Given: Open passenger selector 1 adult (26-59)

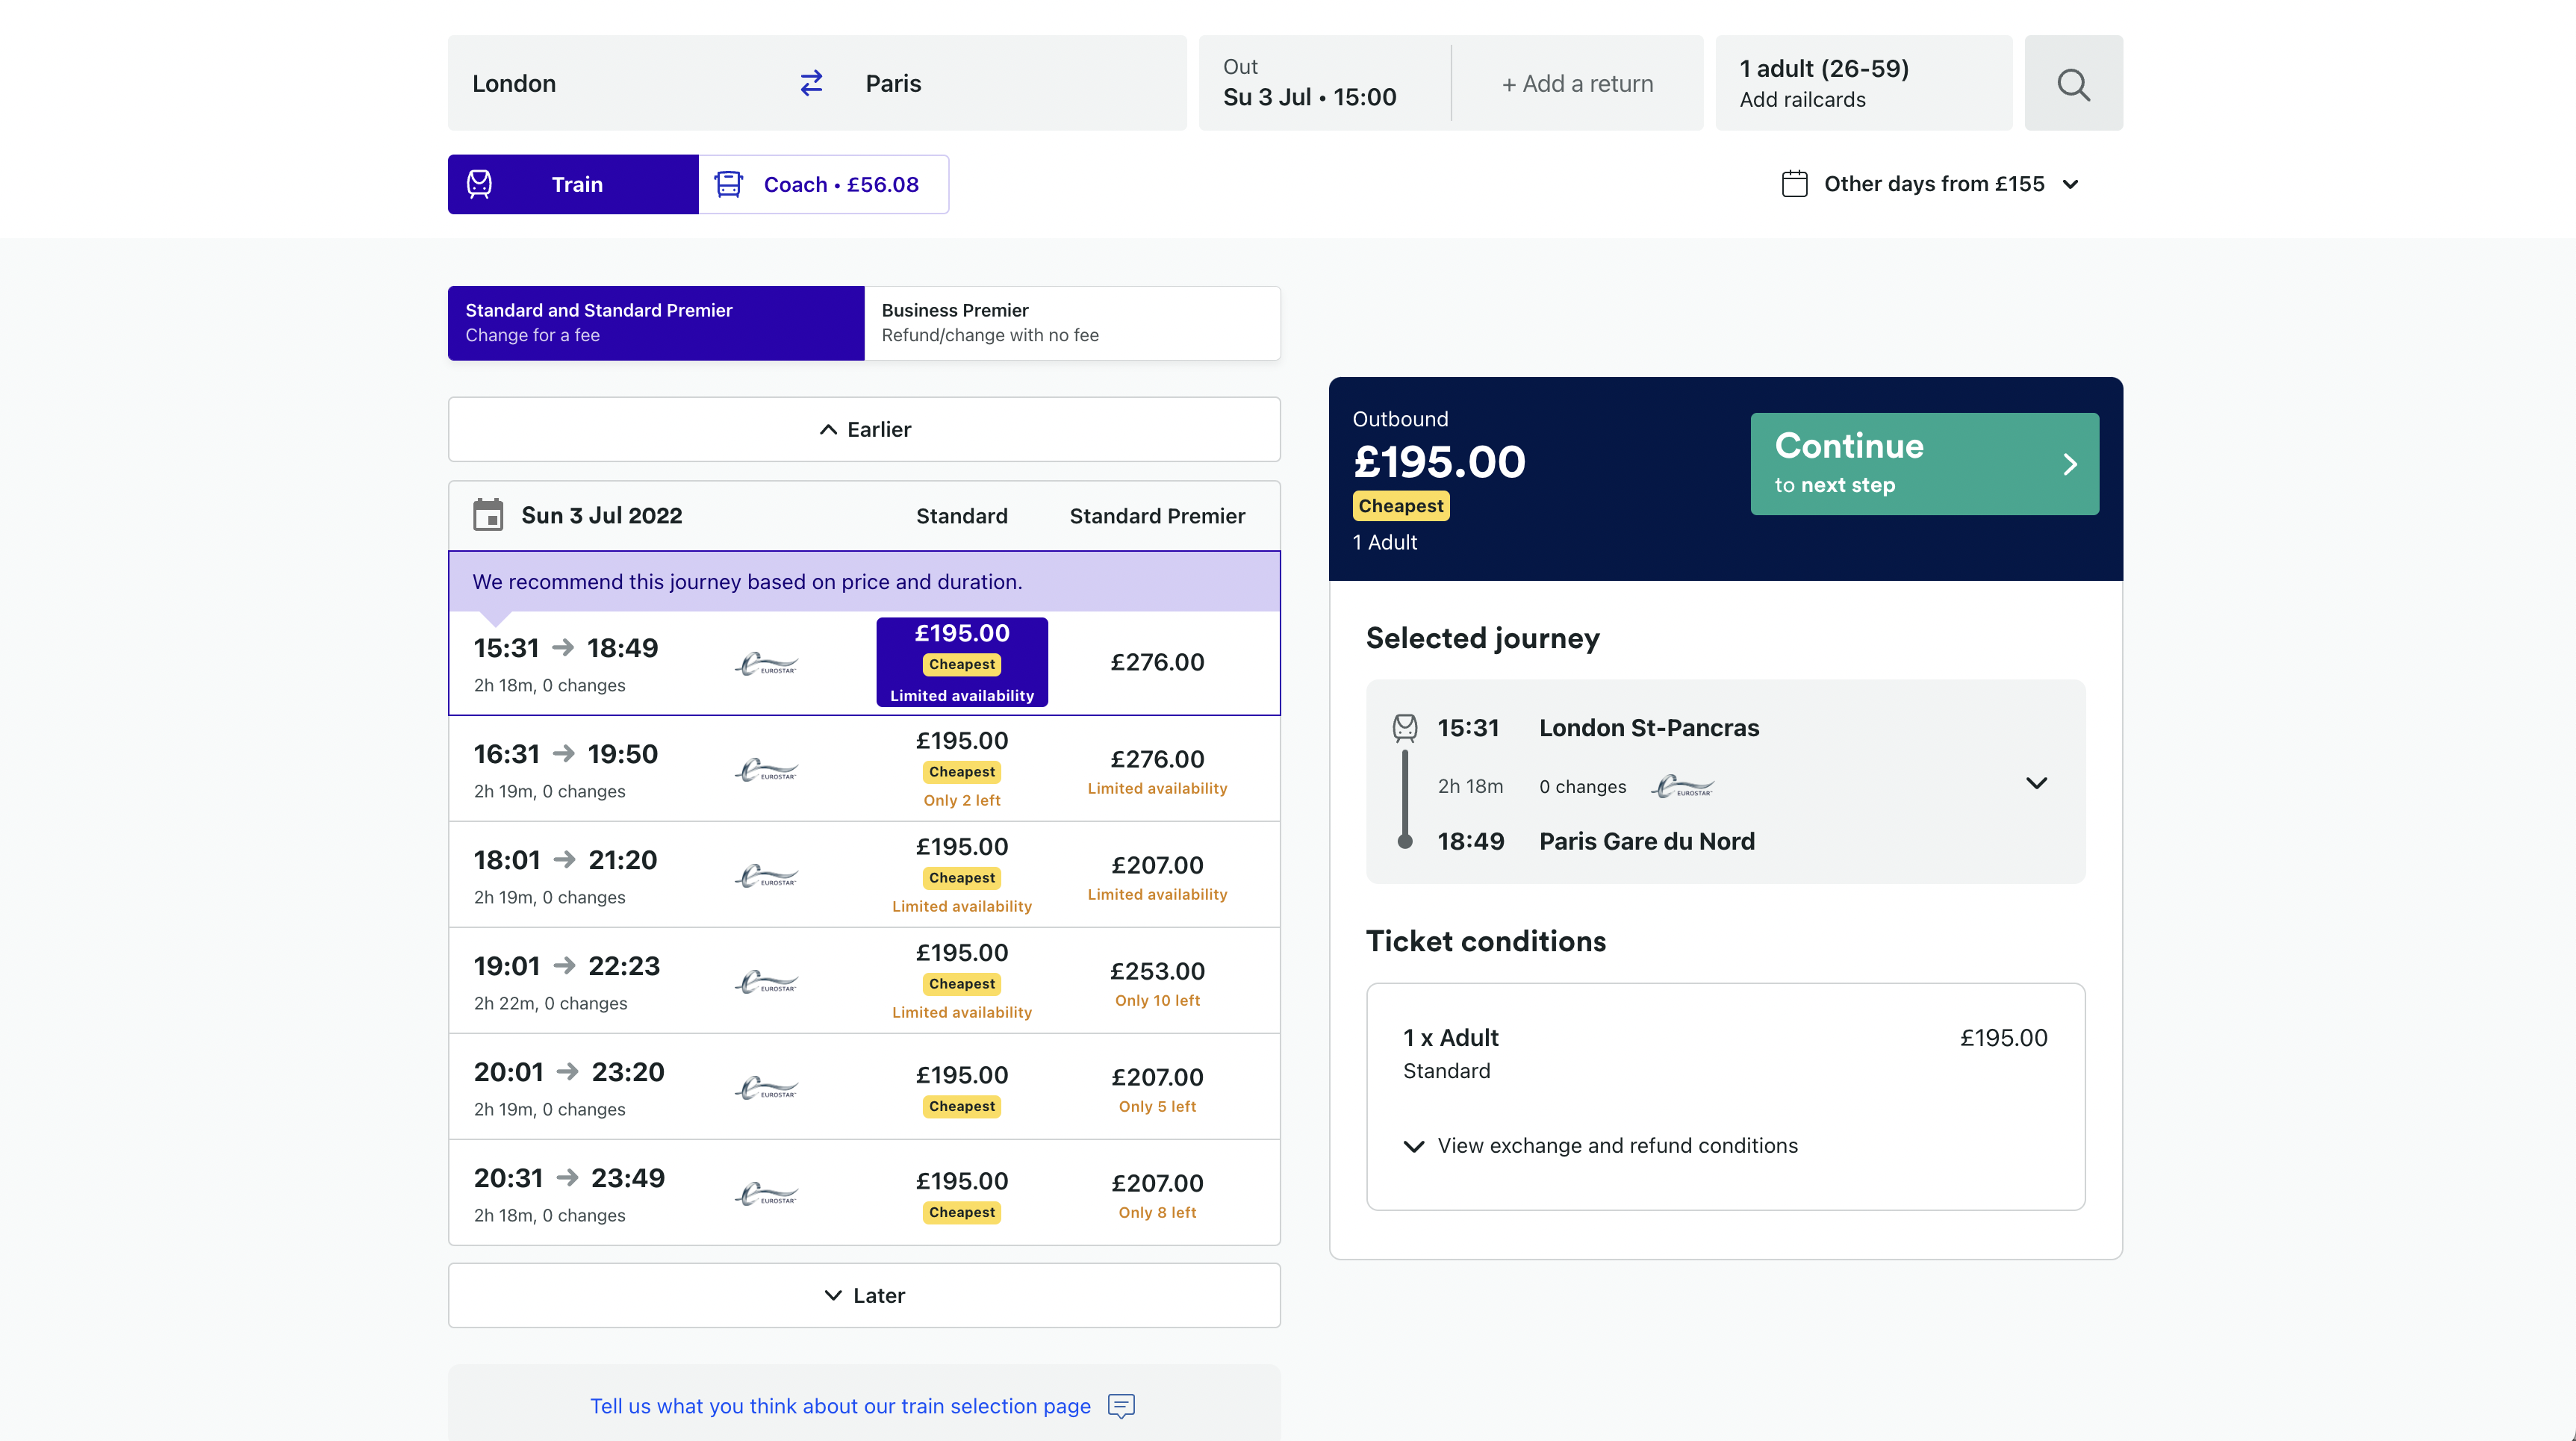Looking at the screenshot, I should pyautogui.click(x=1864, y=83).
